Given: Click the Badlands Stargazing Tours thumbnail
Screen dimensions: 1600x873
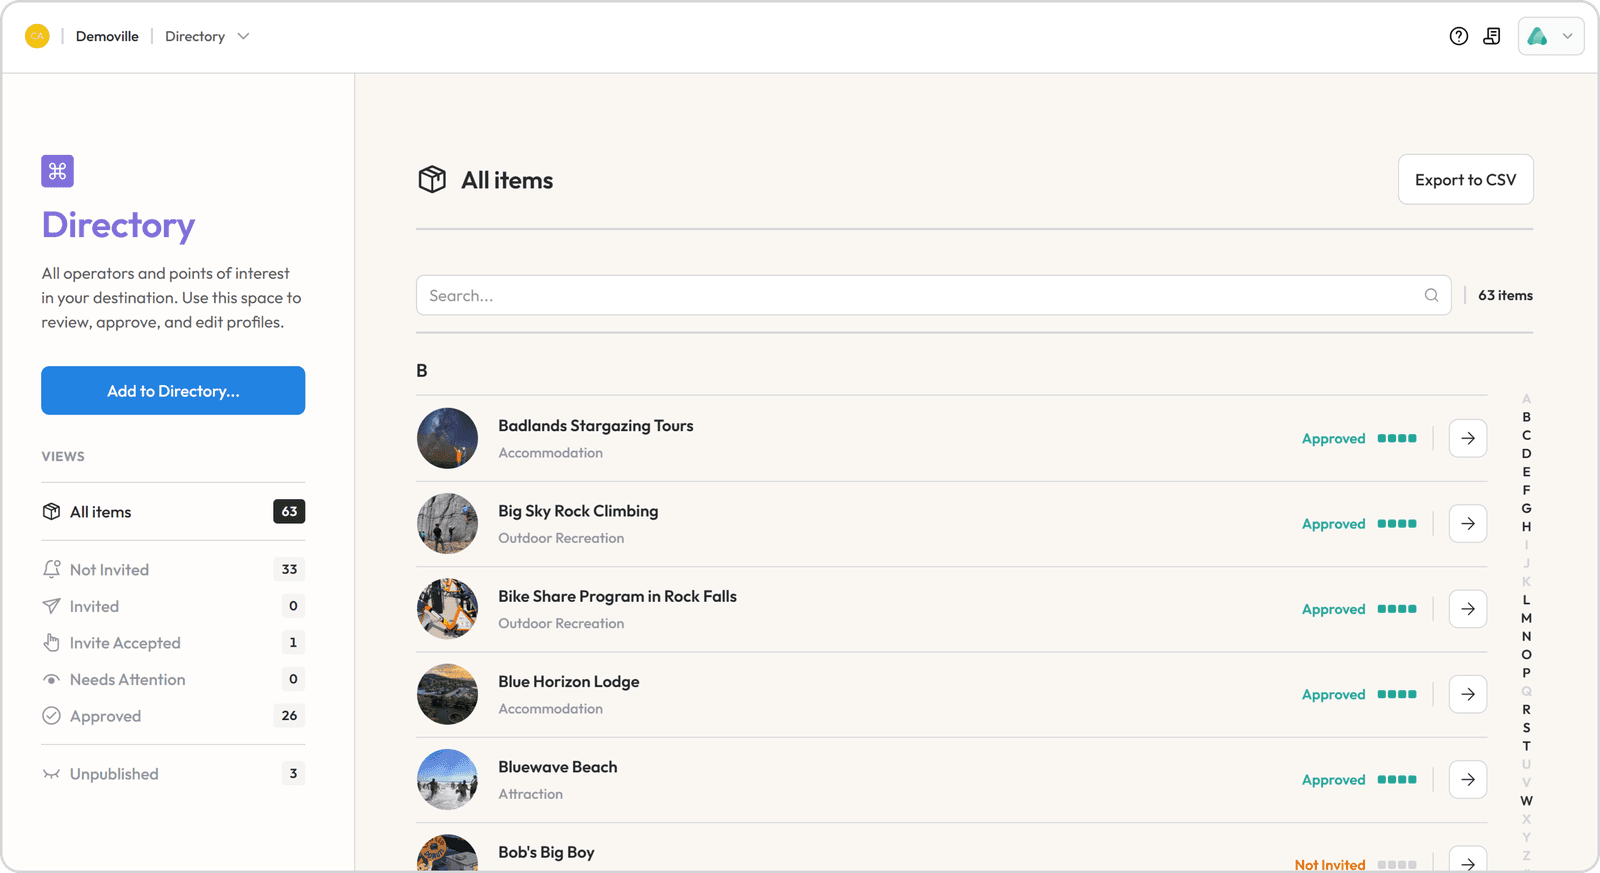Looking at the screenshot, I should click(x=447, y=438).
